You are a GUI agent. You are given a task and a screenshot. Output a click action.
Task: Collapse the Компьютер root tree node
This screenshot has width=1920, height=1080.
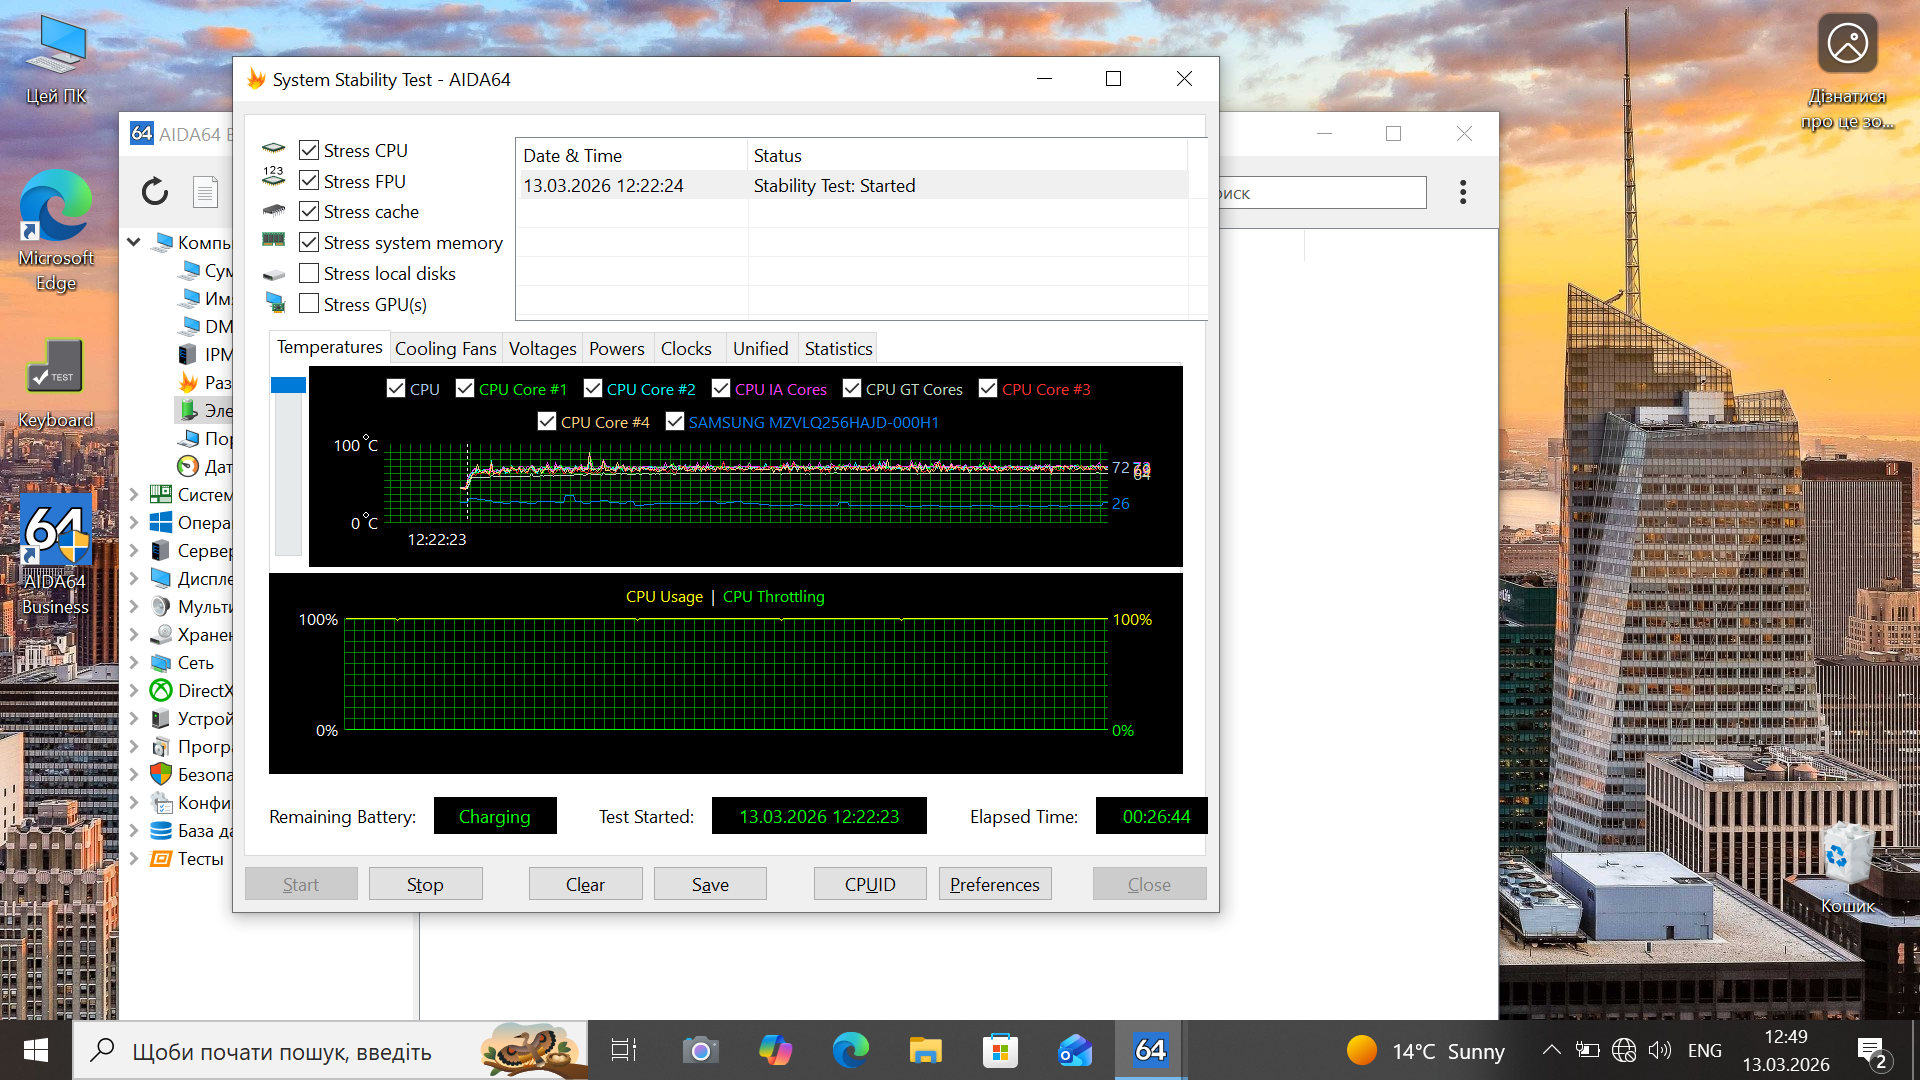click(134, 242)
